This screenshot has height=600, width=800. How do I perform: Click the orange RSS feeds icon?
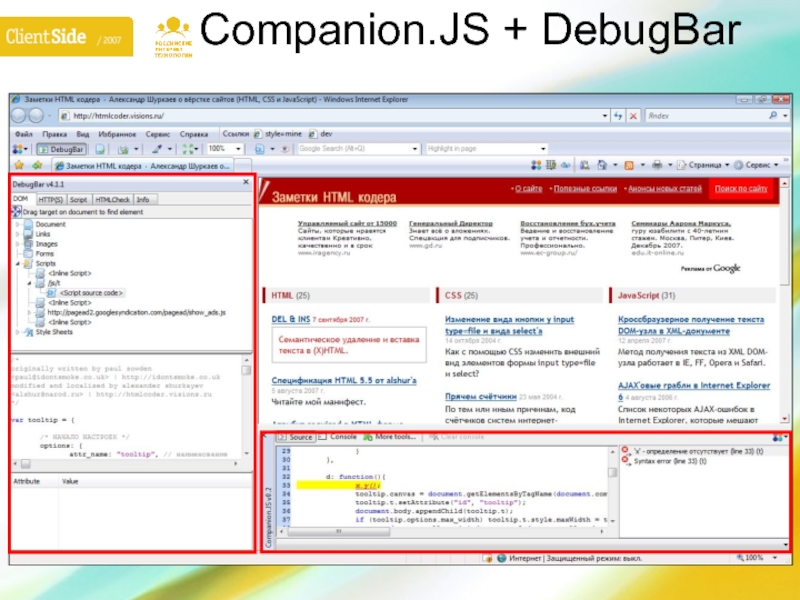tap(629, 165)
